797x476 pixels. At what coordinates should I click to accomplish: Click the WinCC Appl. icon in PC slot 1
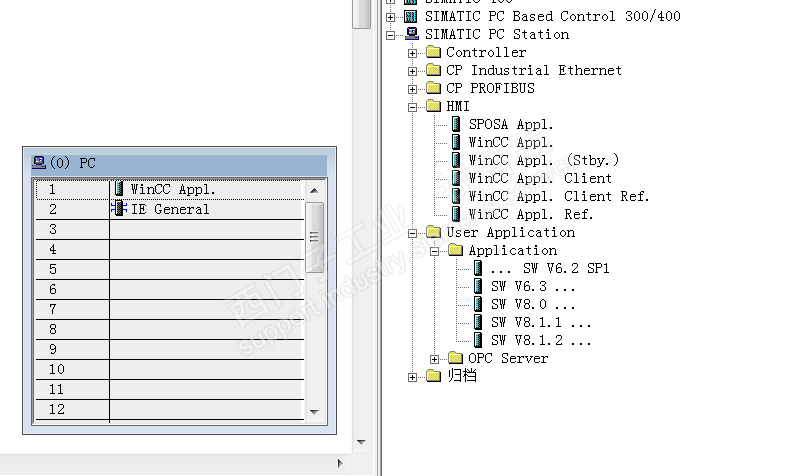(119, 189)
